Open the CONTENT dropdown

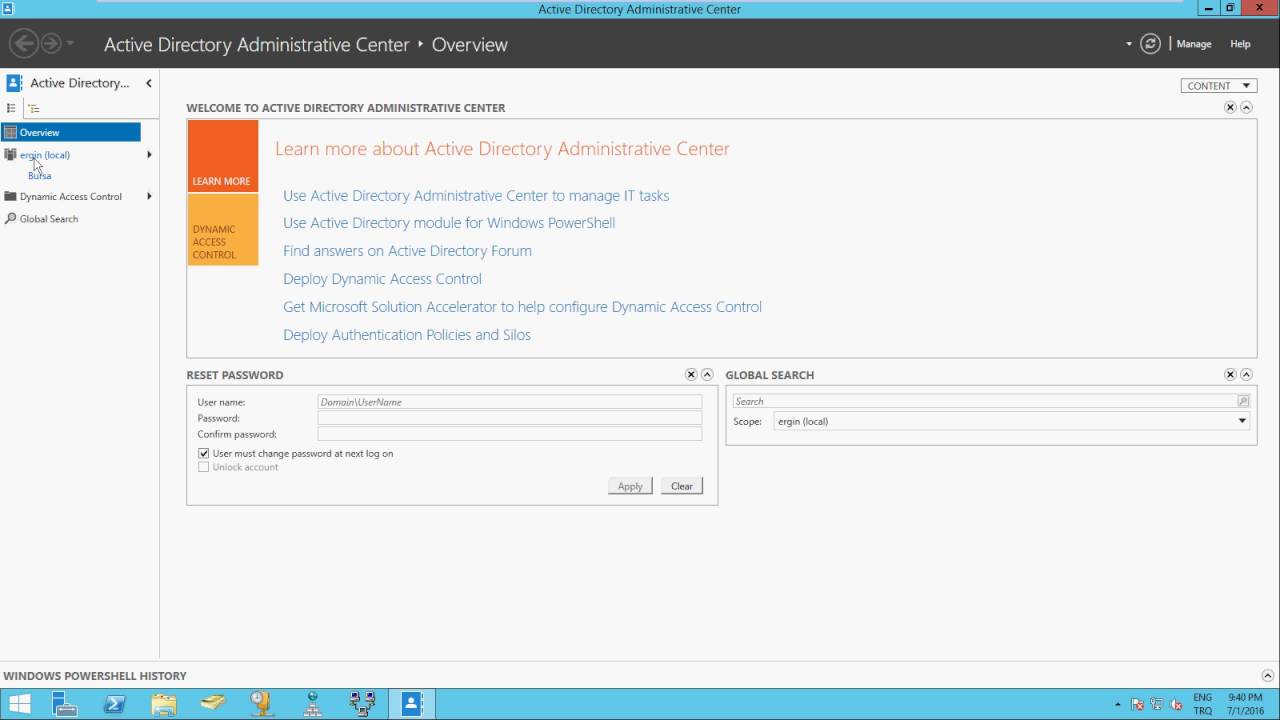click(x=1218, y=85)
